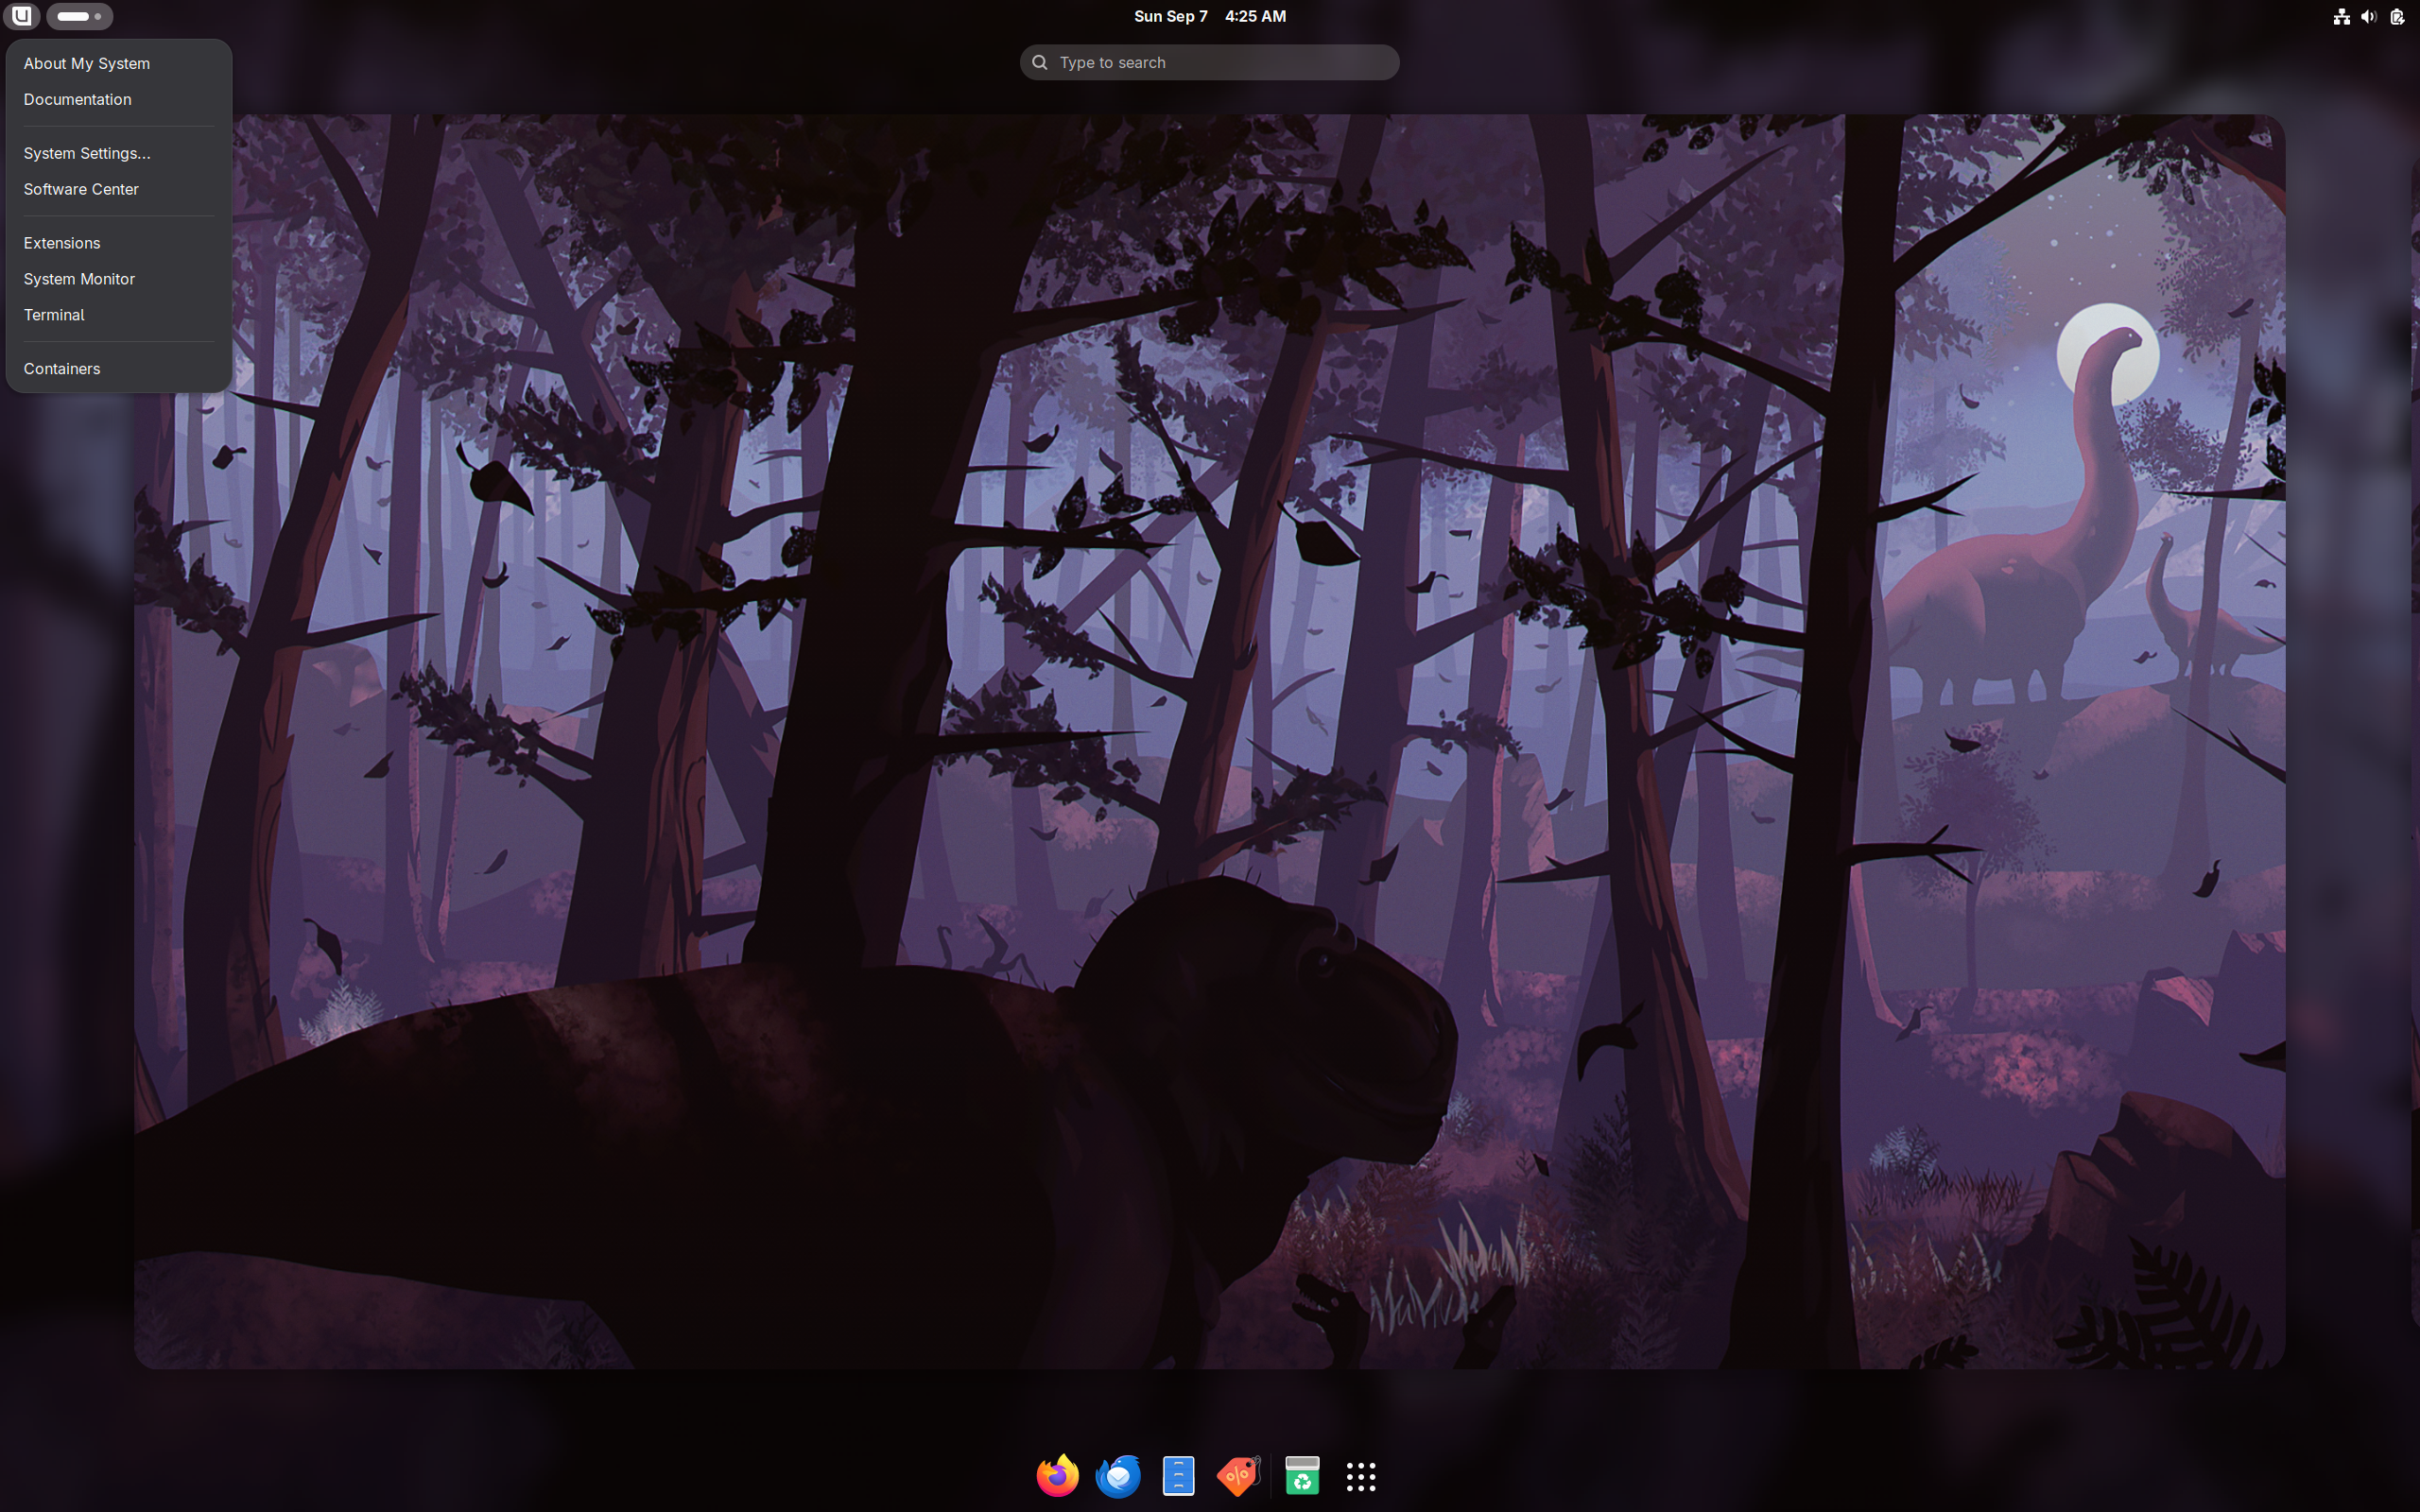Open the logo menu button in top bar
Image resolution: width=2420 pixels, height=1512 pixels.
[21, 16]
